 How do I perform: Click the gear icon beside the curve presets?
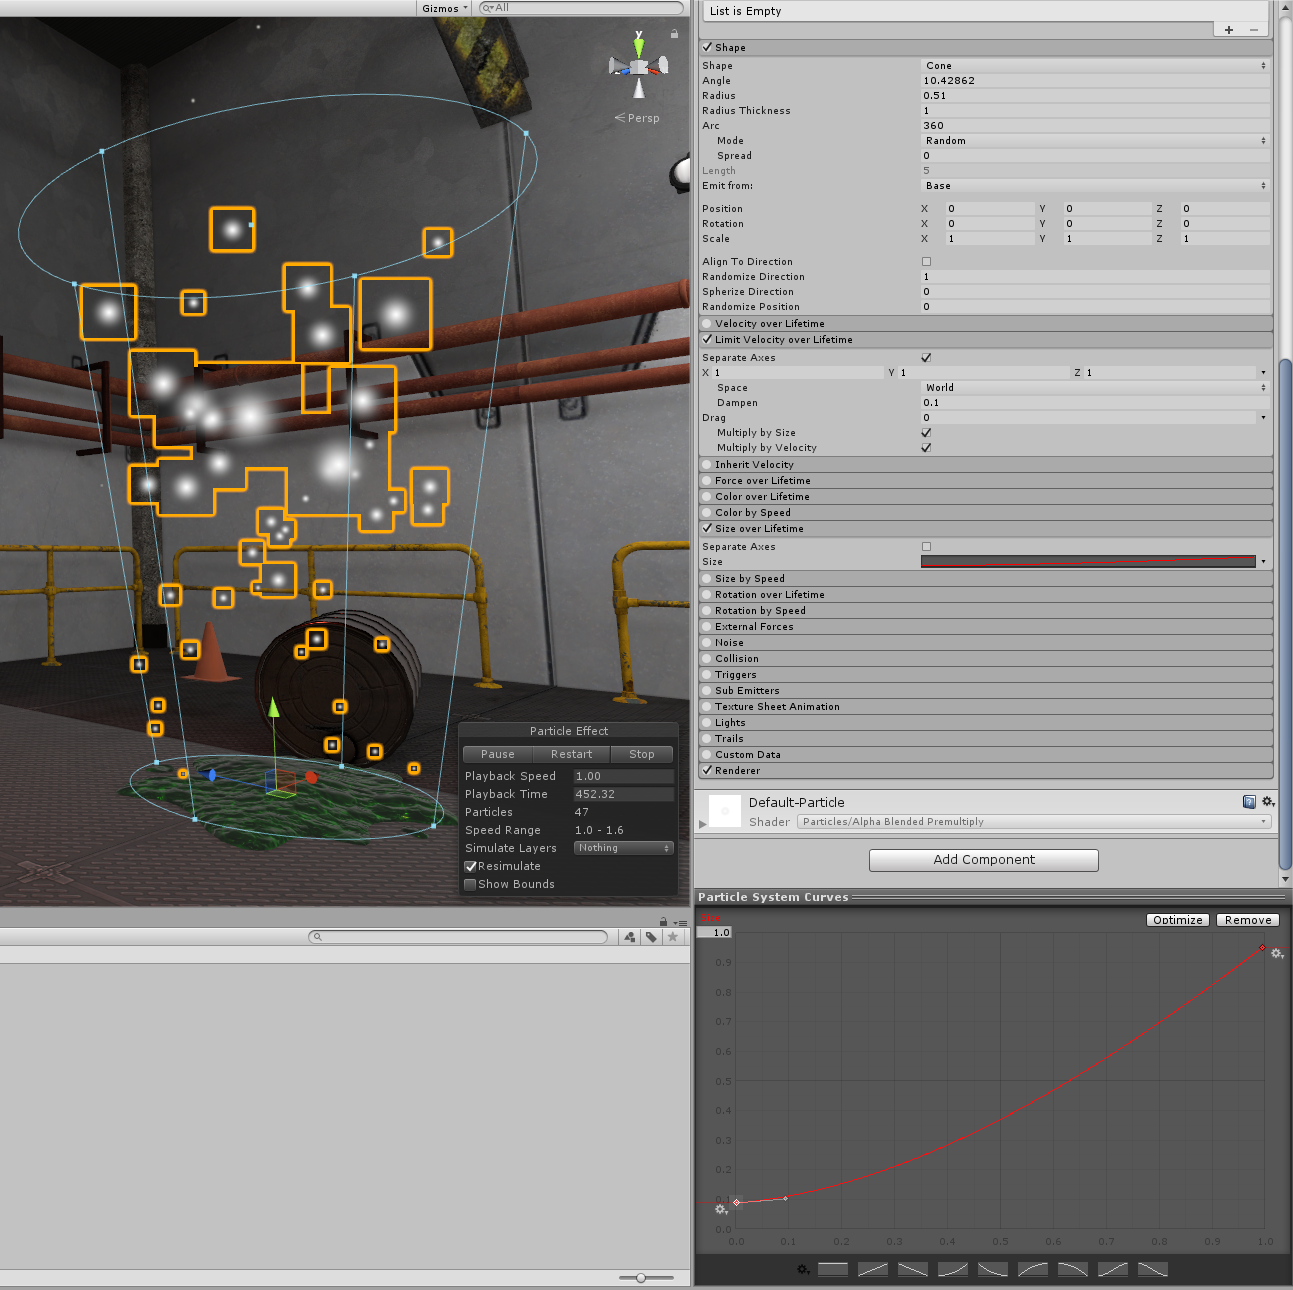coord(802,1269)
